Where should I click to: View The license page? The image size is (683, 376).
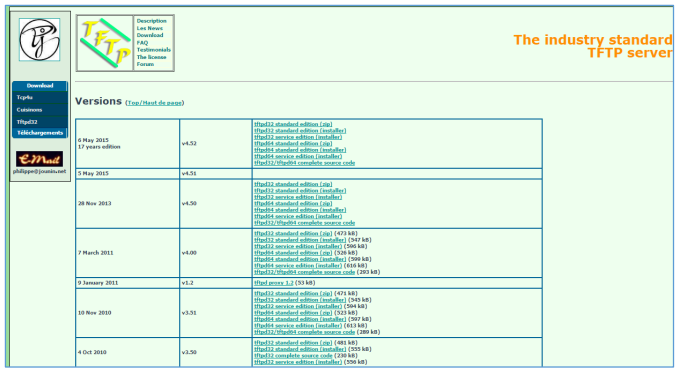[151, 57]
